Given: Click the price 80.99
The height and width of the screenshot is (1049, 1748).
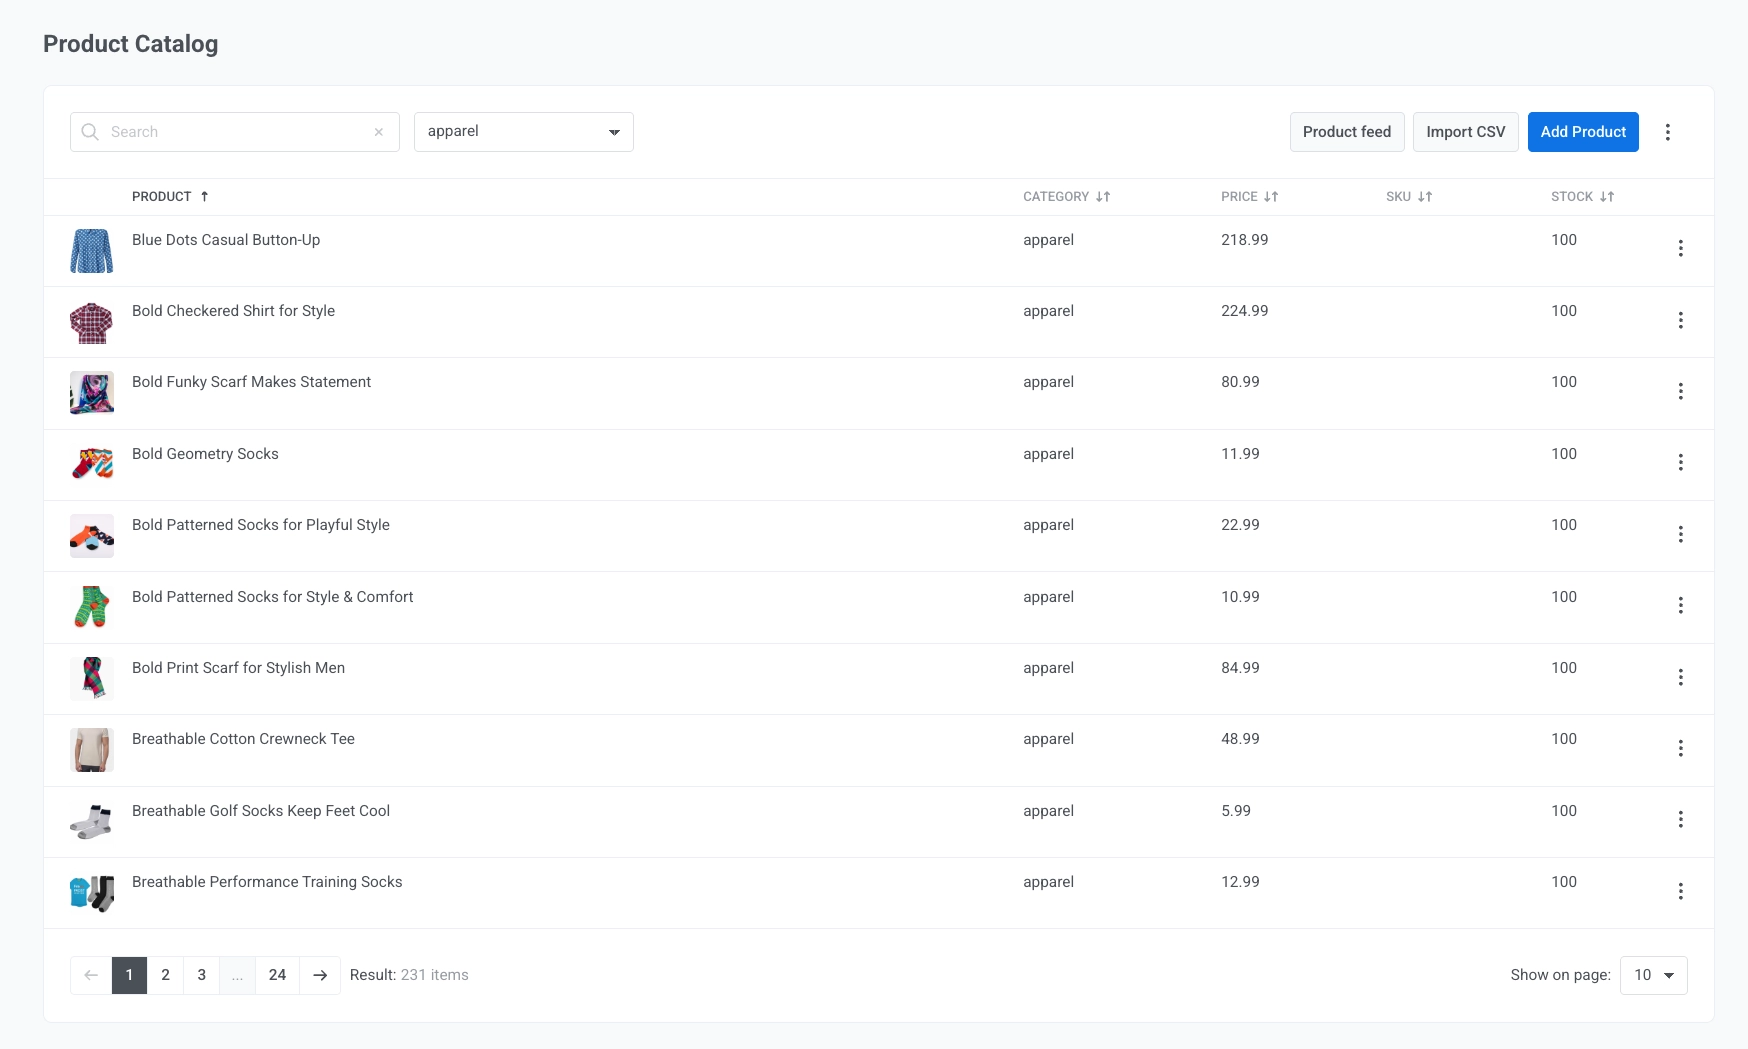Looking at the screenshot, I should [1240, 382].
